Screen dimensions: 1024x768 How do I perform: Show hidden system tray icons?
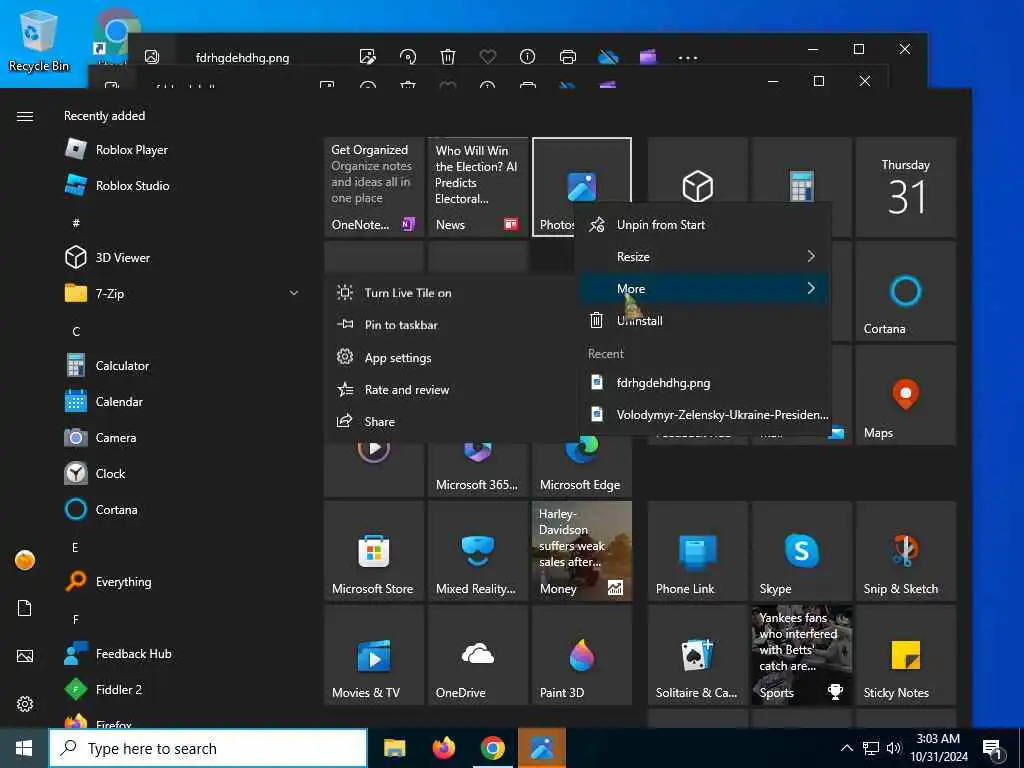pos(846,748)
